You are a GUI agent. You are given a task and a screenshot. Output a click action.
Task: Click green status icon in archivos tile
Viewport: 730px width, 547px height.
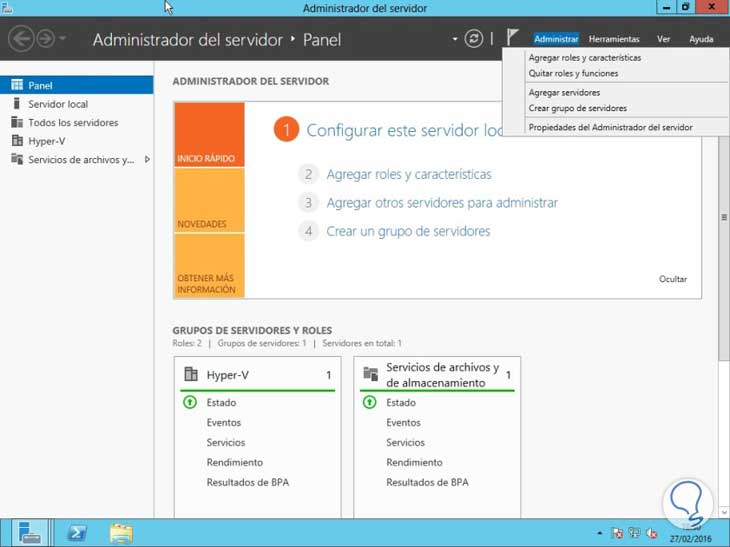click(370, 402)
